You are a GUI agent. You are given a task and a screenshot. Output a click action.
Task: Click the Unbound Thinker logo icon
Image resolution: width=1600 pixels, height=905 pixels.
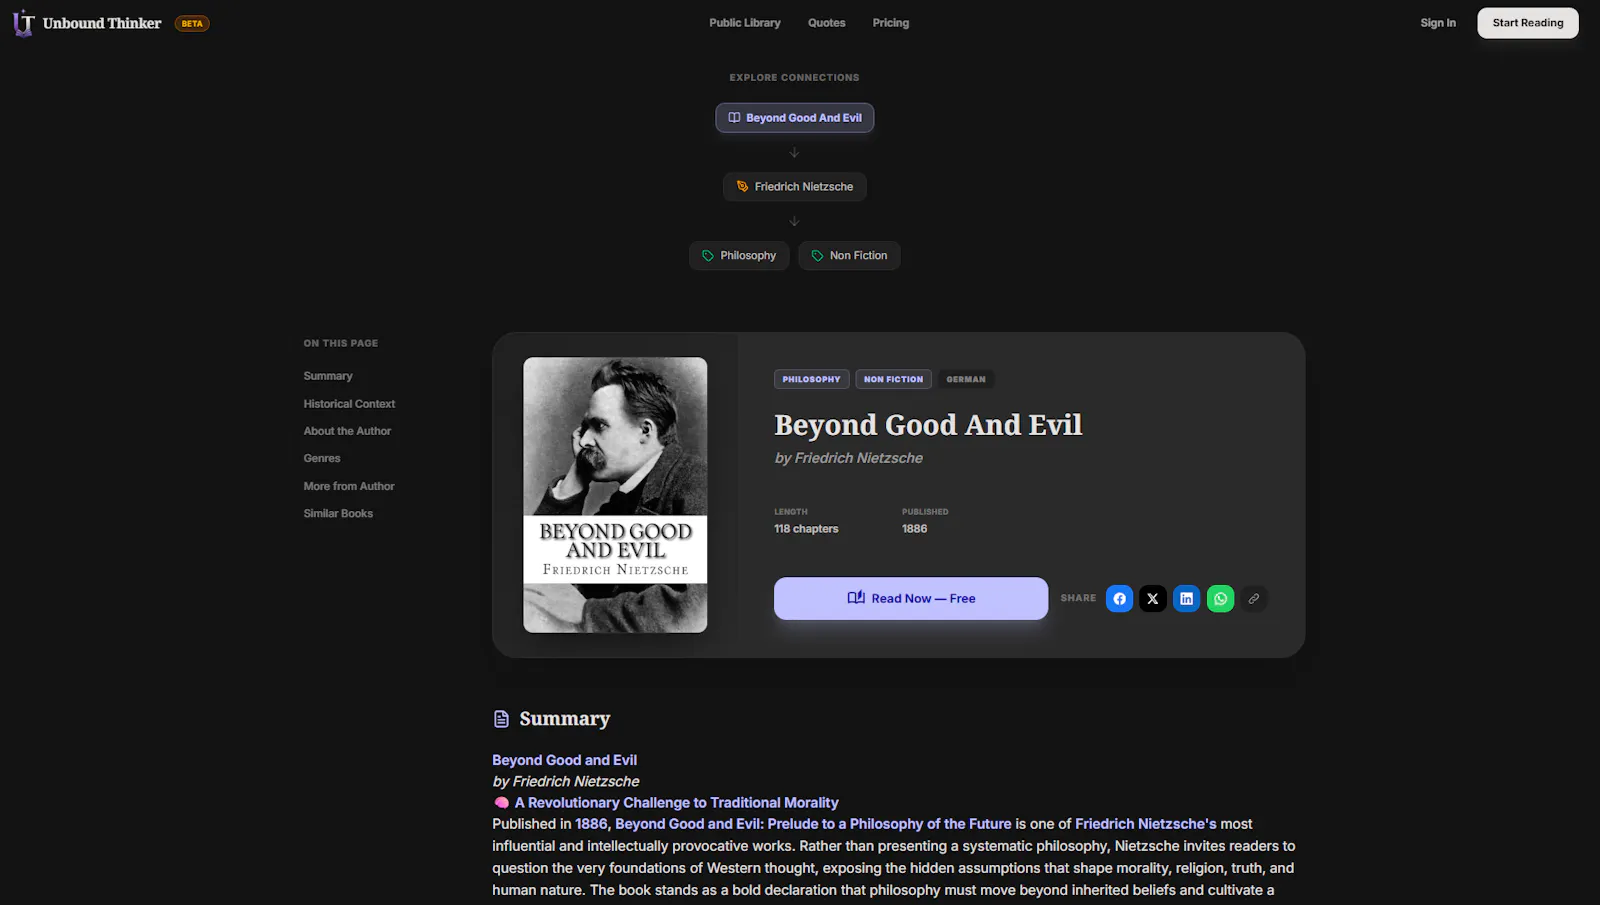(23, 23)
